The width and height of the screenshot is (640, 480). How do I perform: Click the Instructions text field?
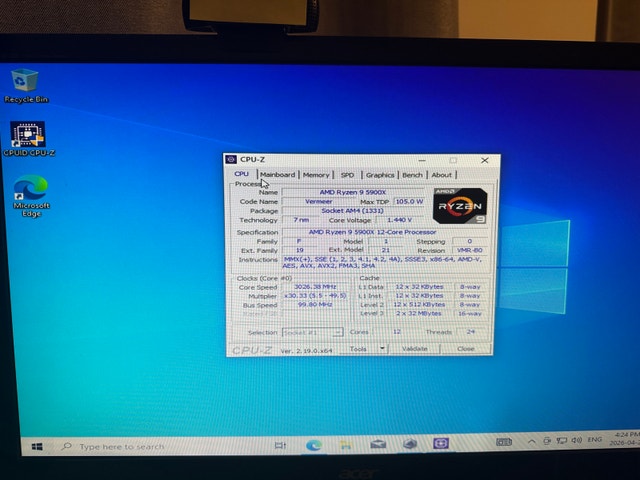click(385, 262)
